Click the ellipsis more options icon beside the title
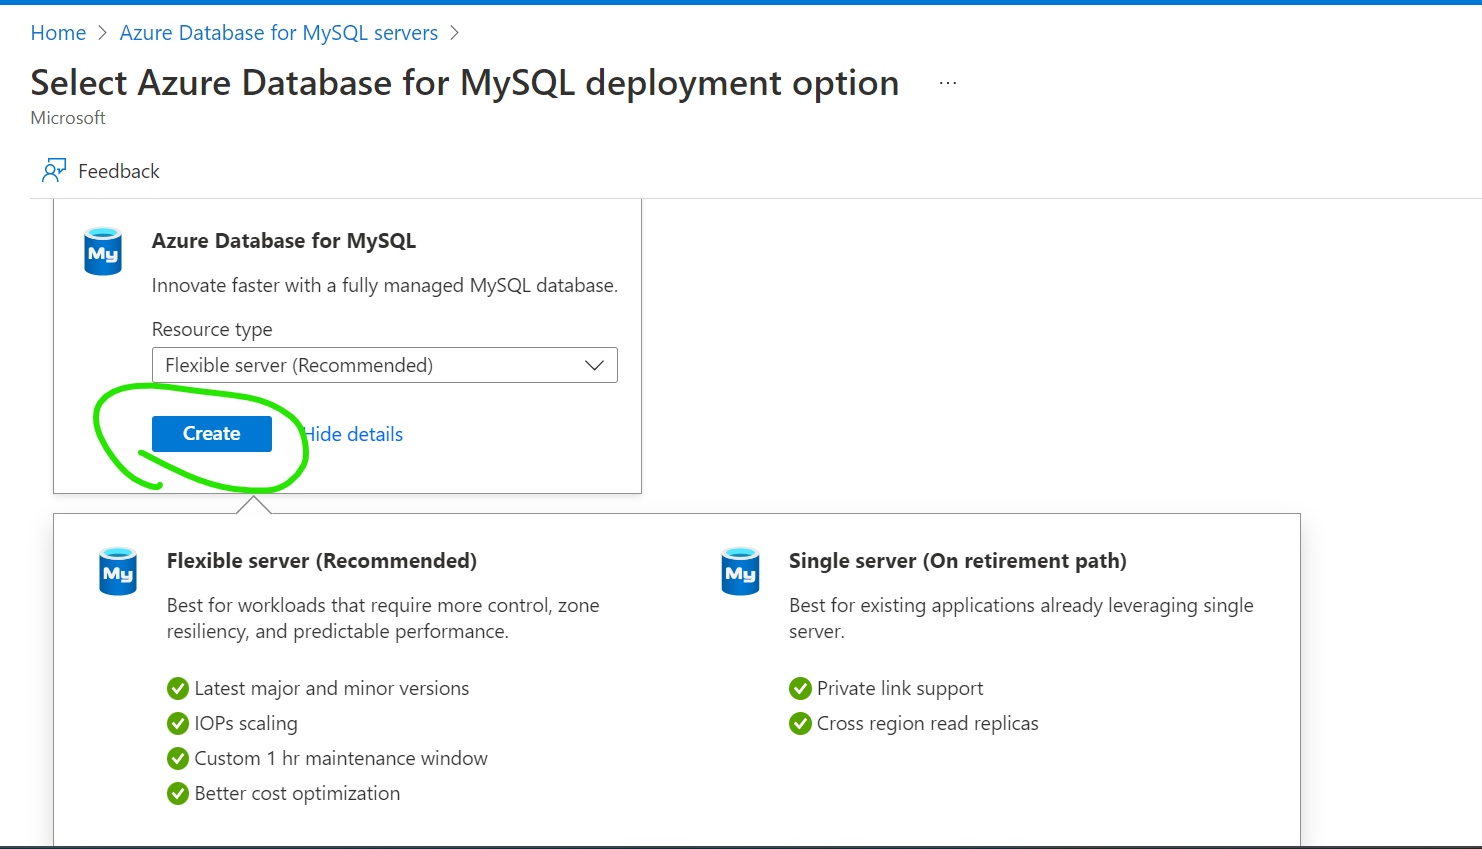Image resolution: width=1482 pixels, height=849 pixels. 948,83
